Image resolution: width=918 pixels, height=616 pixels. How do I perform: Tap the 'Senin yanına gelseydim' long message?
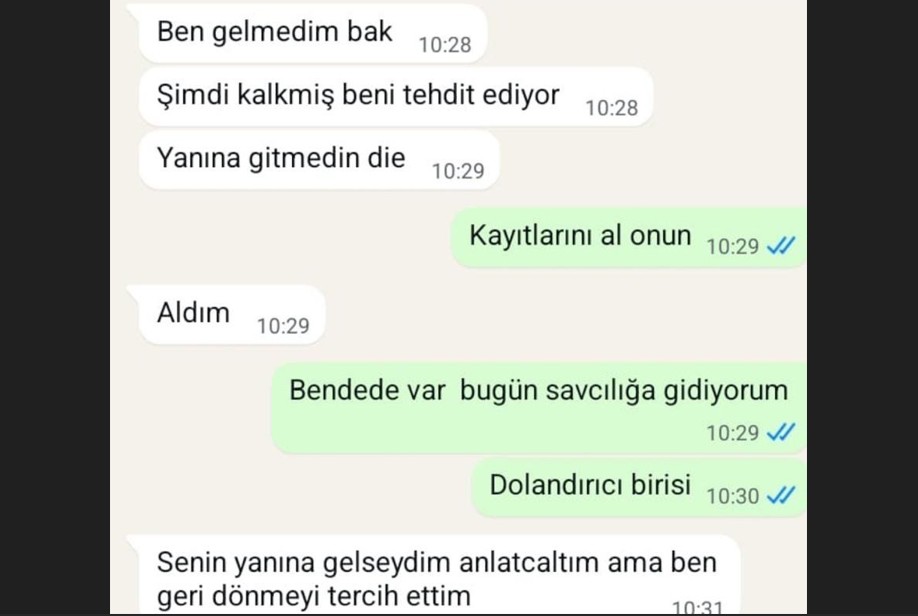click(440, 575)
